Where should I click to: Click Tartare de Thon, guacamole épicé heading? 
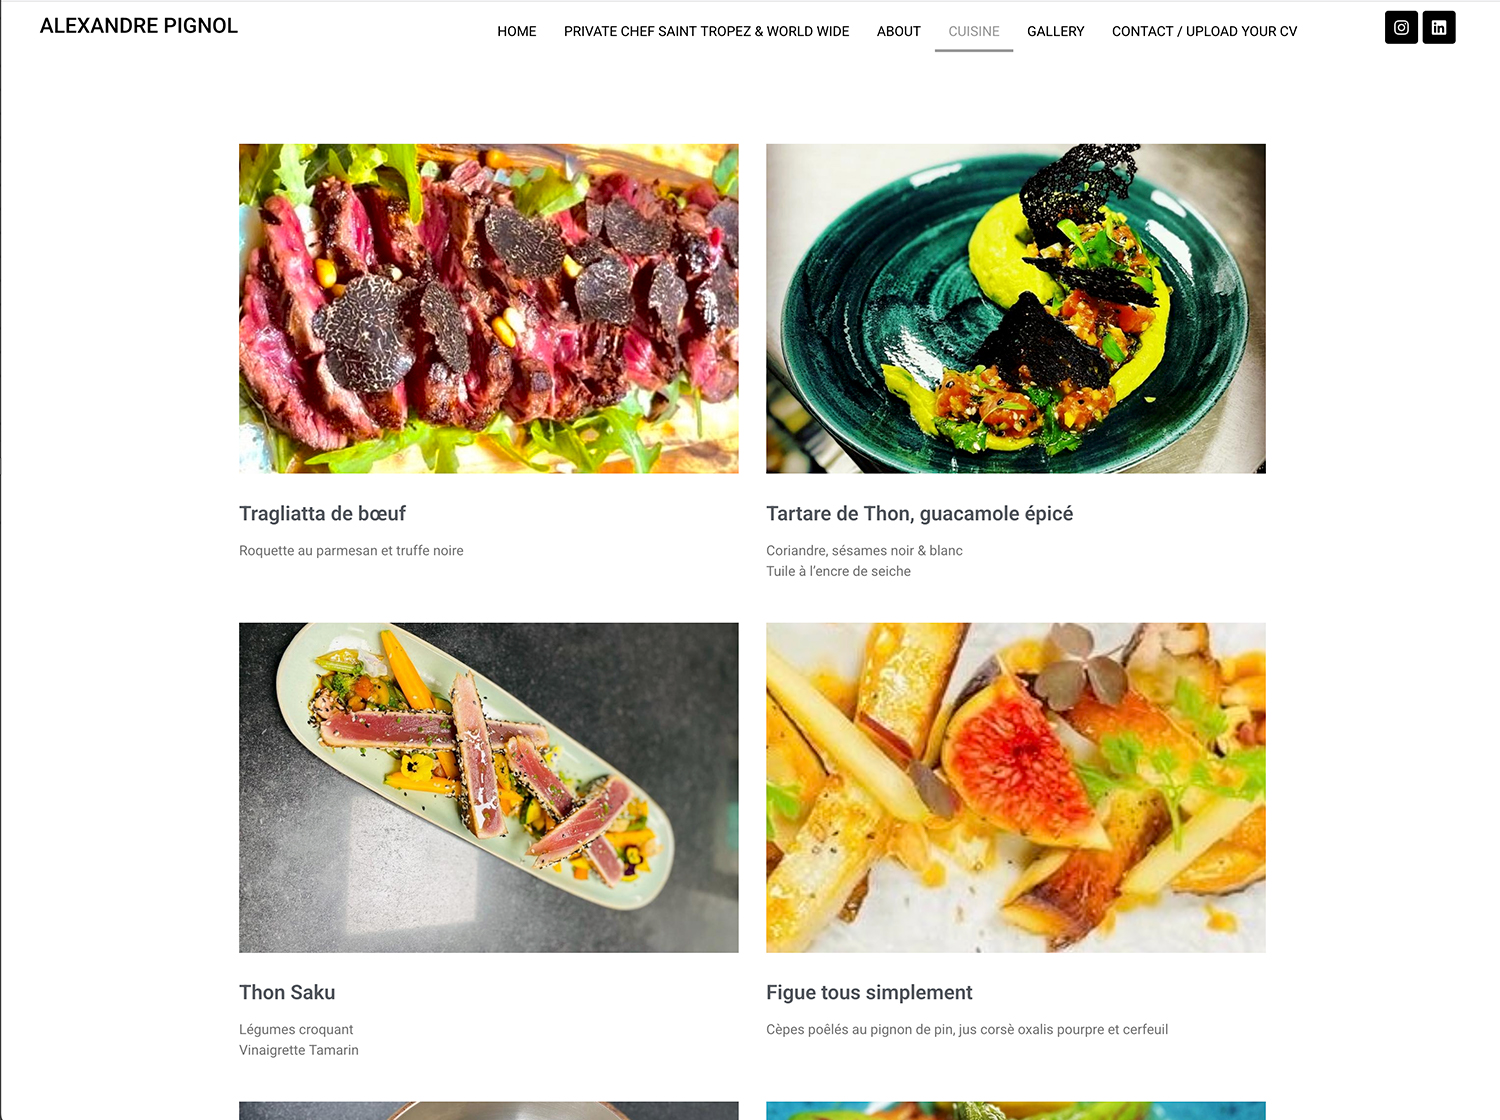click(x=919, y=514)
